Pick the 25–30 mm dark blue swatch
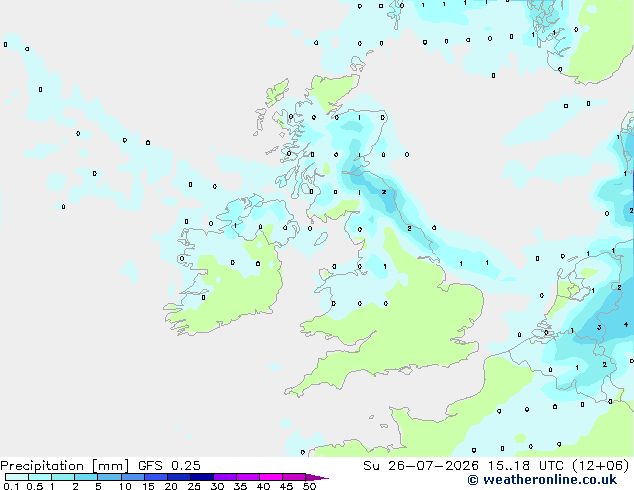 coord(202,477)
